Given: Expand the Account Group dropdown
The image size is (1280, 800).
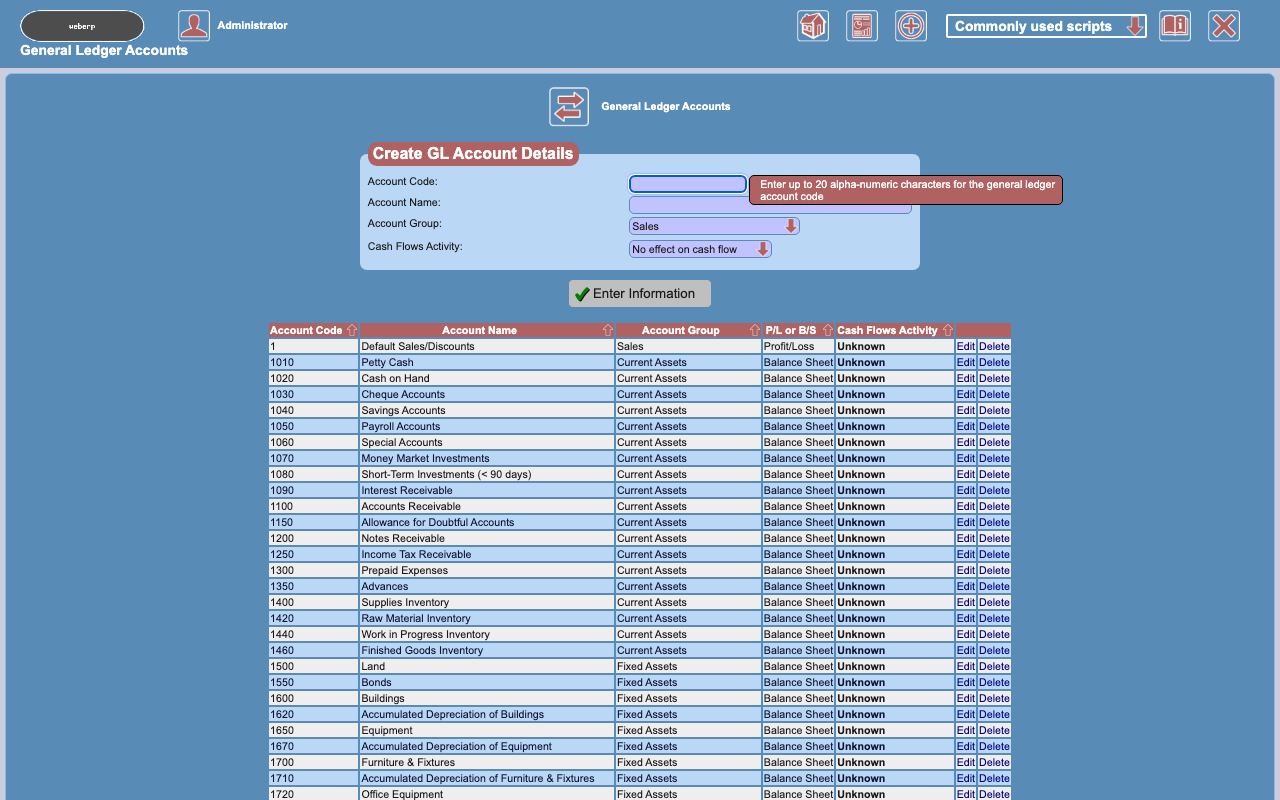Looking at the screenshot, I should tap(714, 226).
